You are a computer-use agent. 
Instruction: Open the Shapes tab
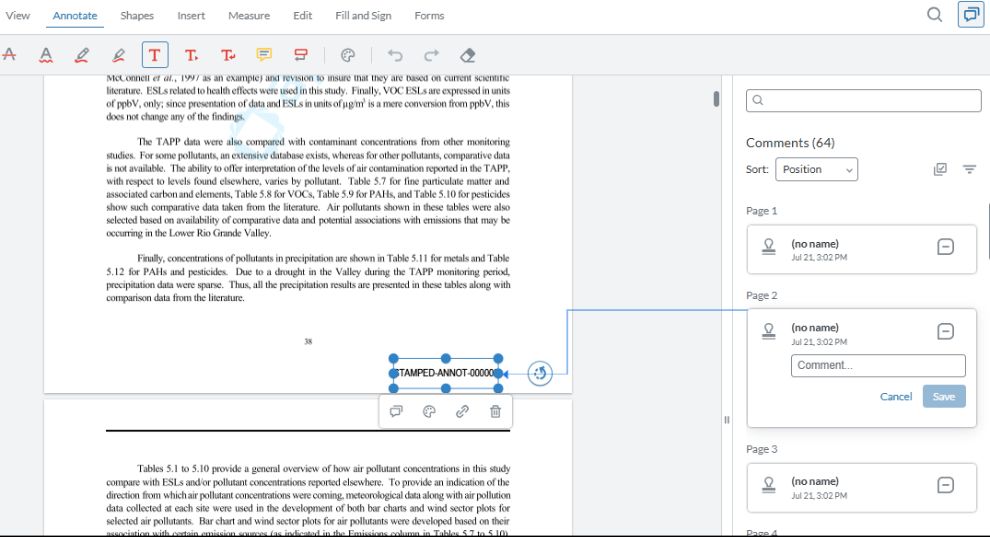[137, 15]
